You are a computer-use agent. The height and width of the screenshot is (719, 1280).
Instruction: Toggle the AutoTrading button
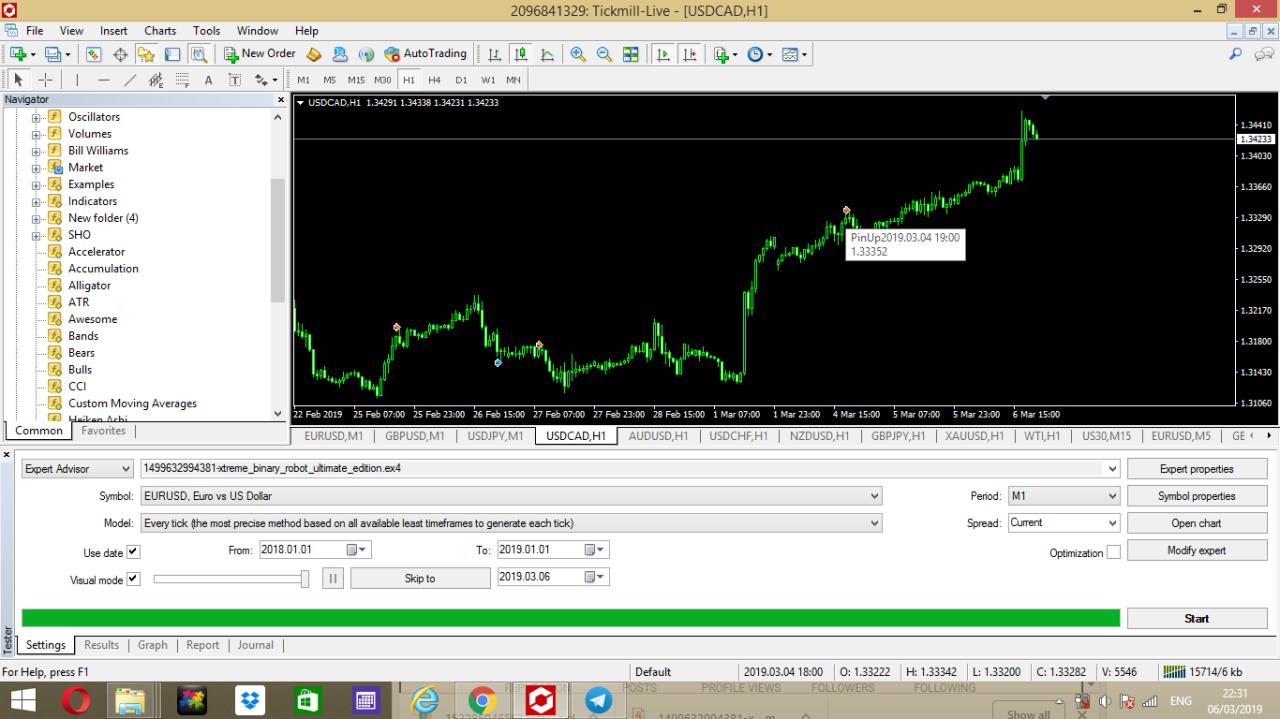coord(426,54)
